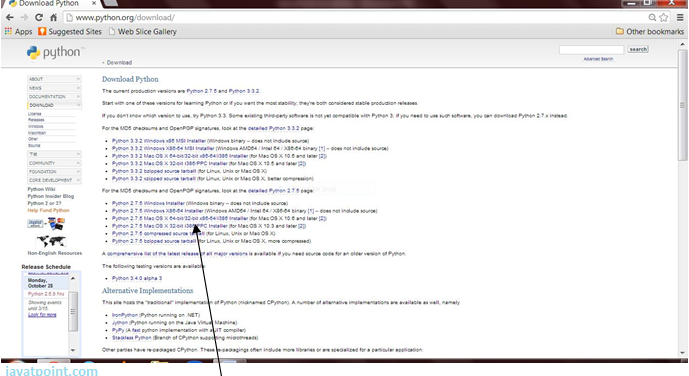This screenshot has width=689, height=376.
Task: Open the Suggested Sites bookmark
Action: click(70, 32)
